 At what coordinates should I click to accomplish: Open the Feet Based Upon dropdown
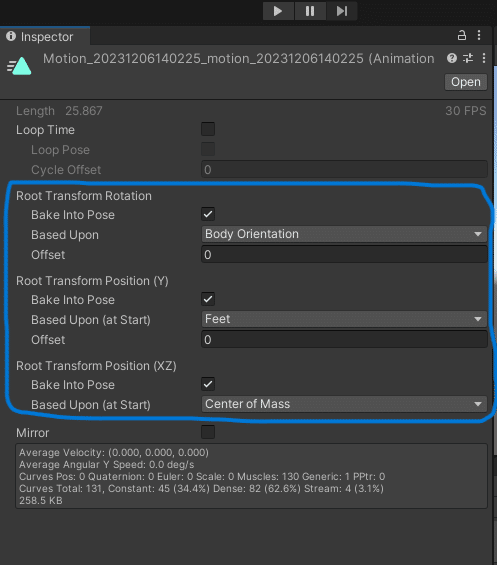[344, 319]
